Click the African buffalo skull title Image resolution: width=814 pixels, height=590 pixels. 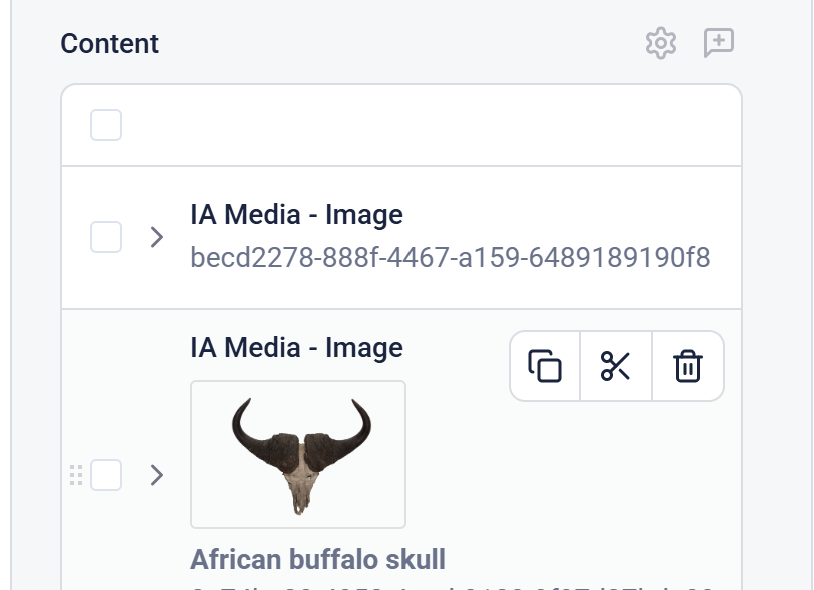point(318,559)
